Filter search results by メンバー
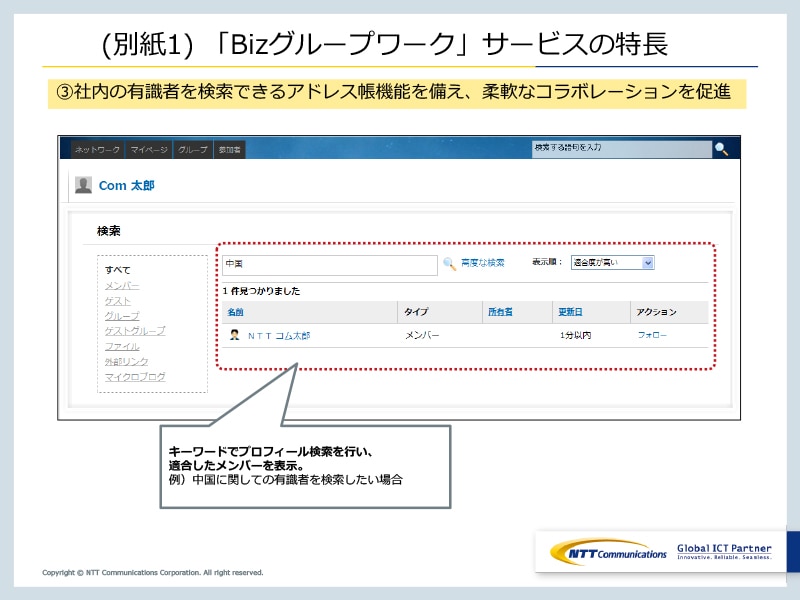 [122, 285]
